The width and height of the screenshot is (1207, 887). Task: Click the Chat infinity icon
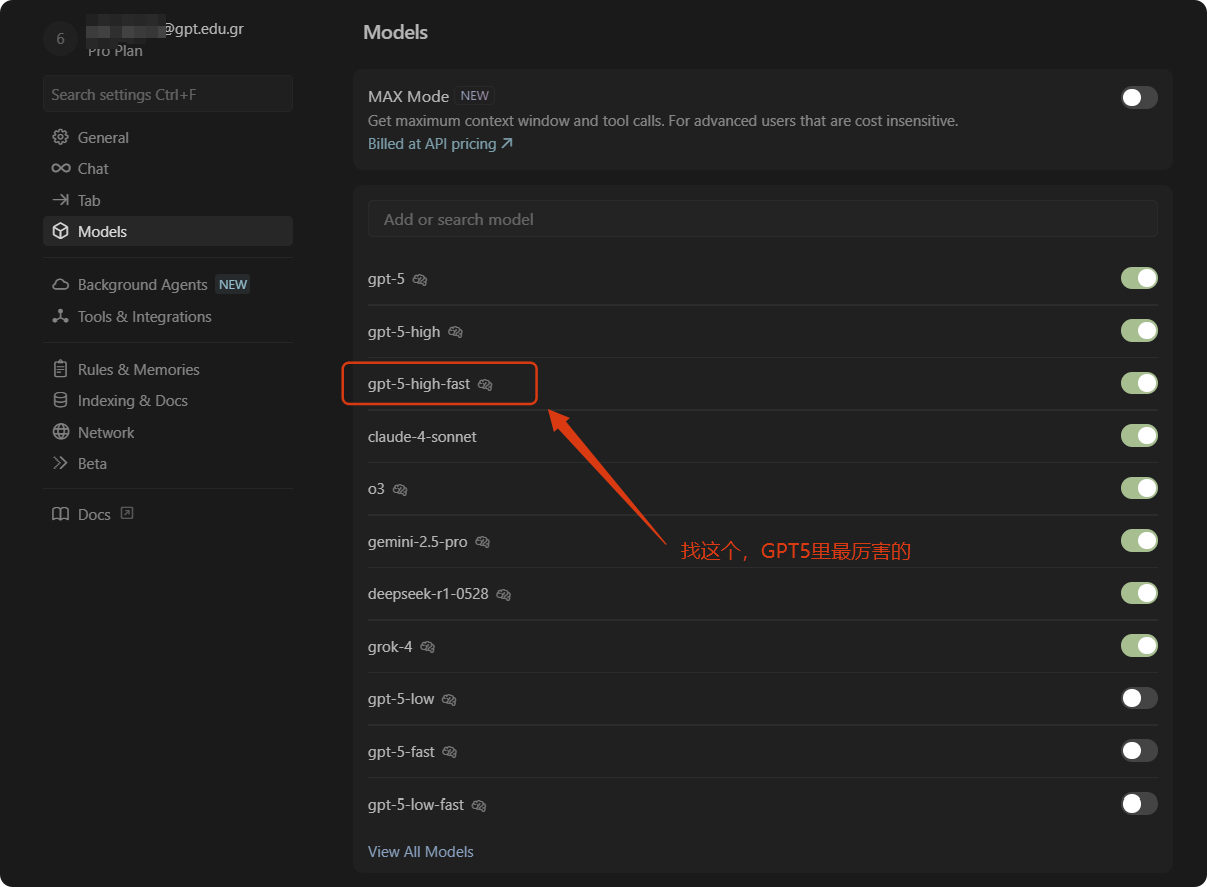coord(61,168)
